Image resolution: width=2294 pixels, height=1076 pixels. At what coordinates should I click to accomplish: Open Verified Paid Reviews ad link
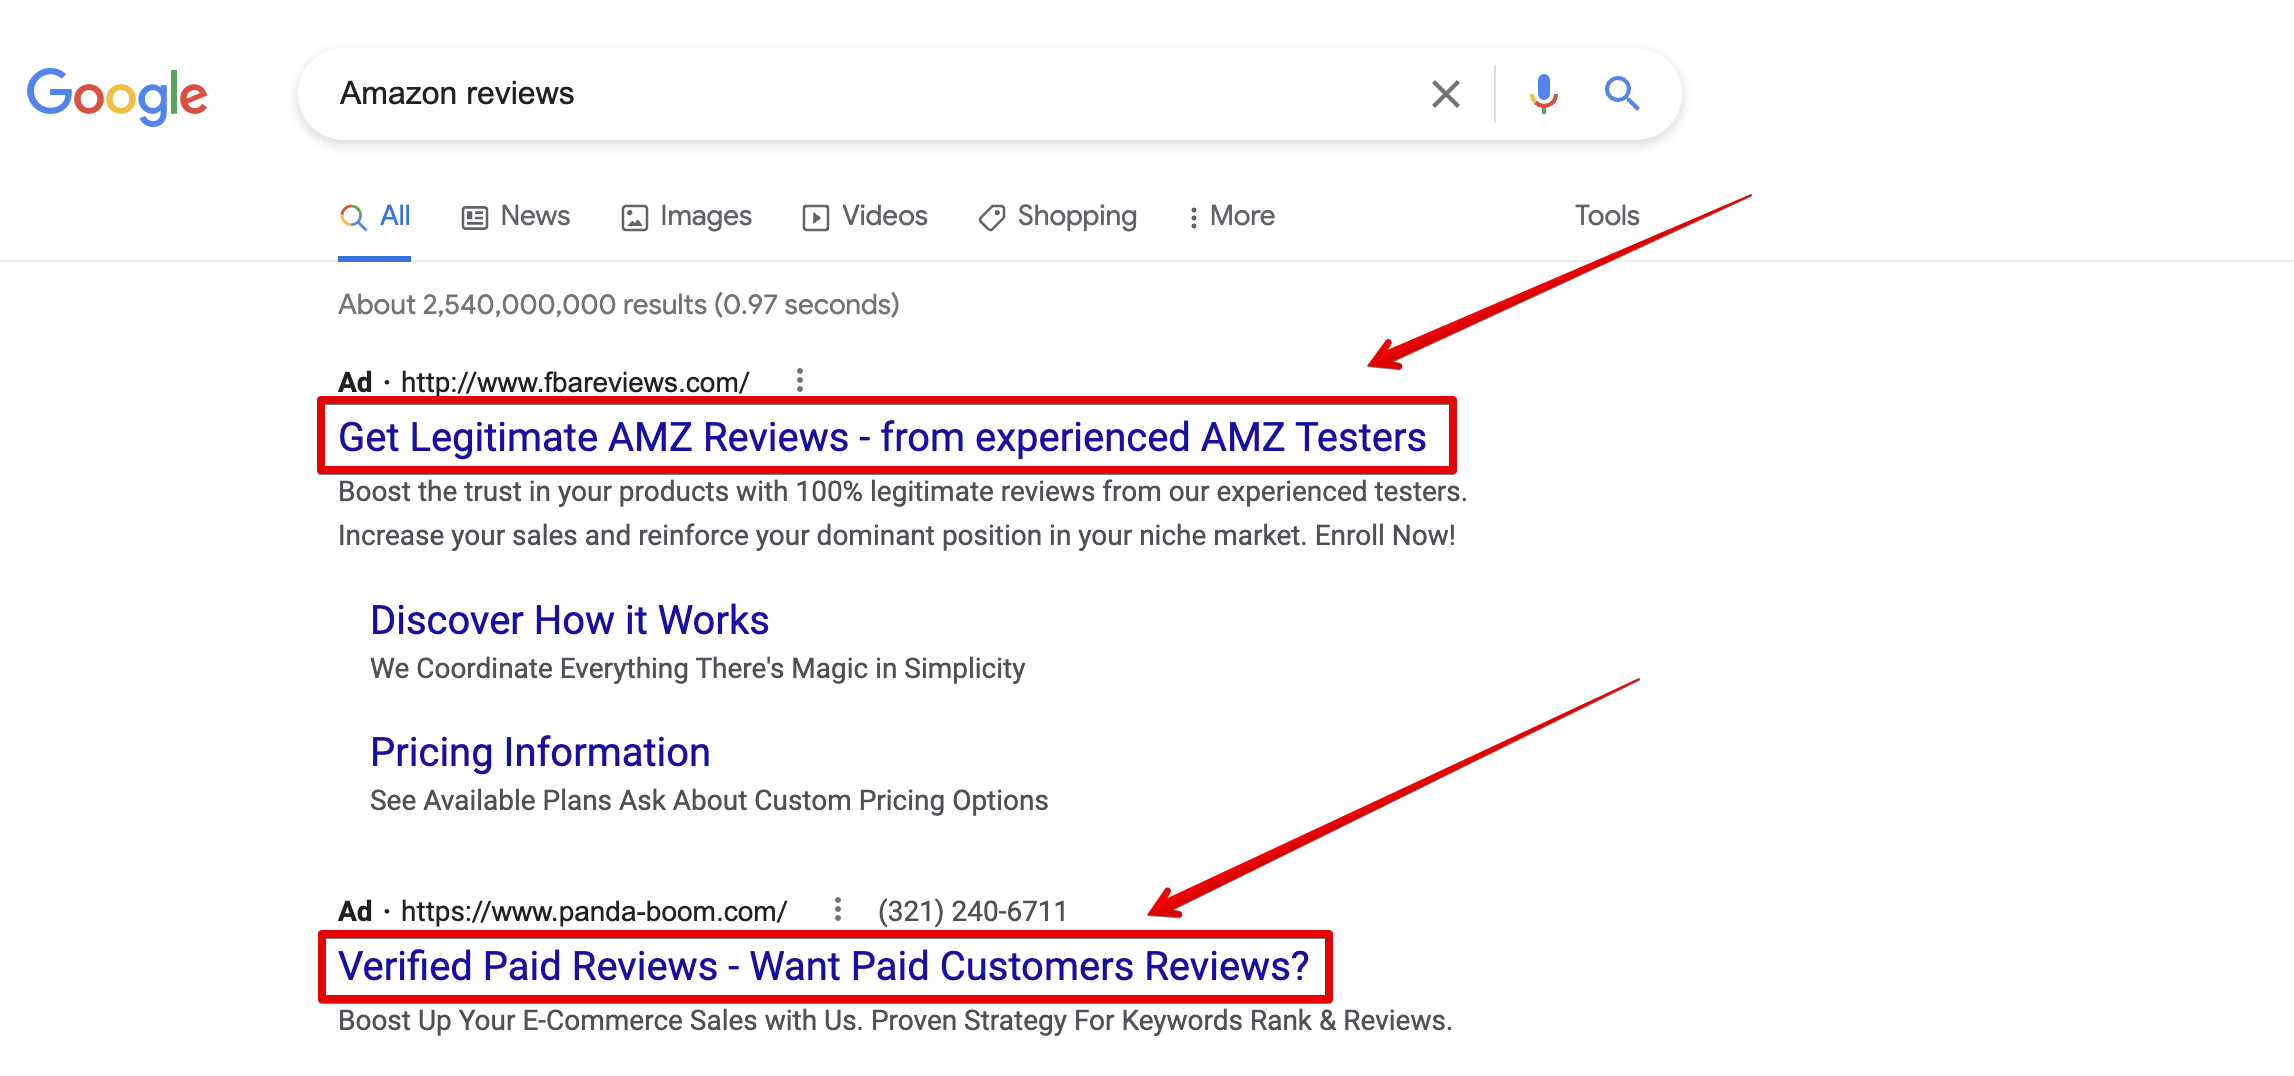coord(824,966)
